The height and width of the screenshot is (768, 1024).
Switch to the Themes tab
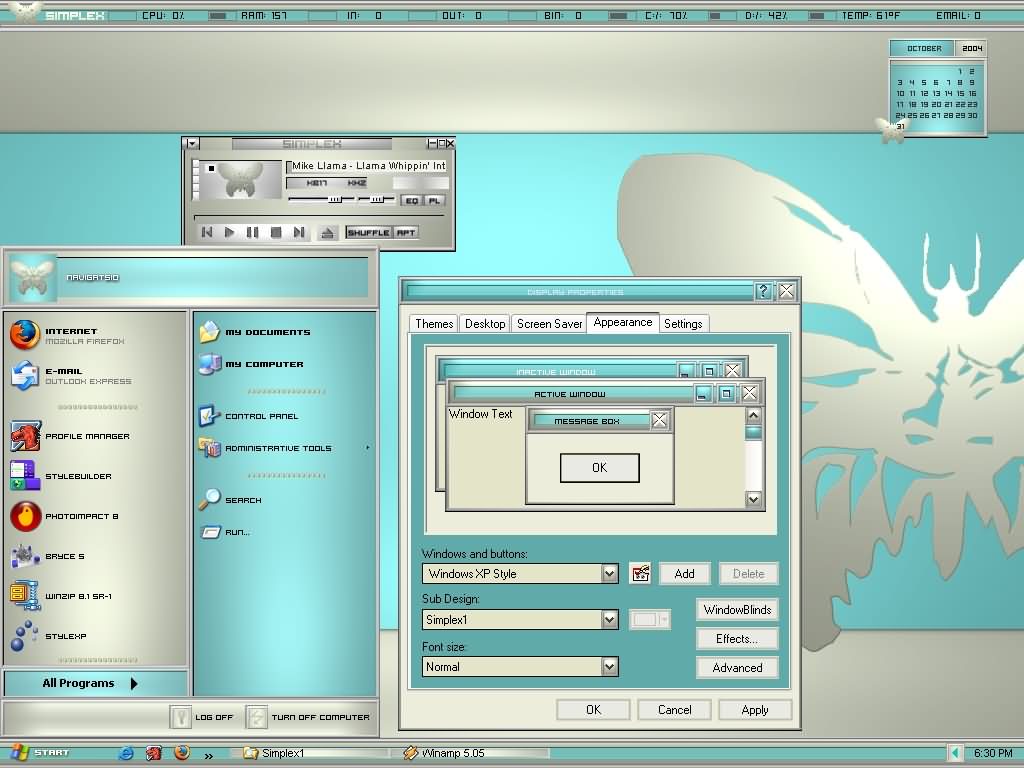[x=434, y=324]
